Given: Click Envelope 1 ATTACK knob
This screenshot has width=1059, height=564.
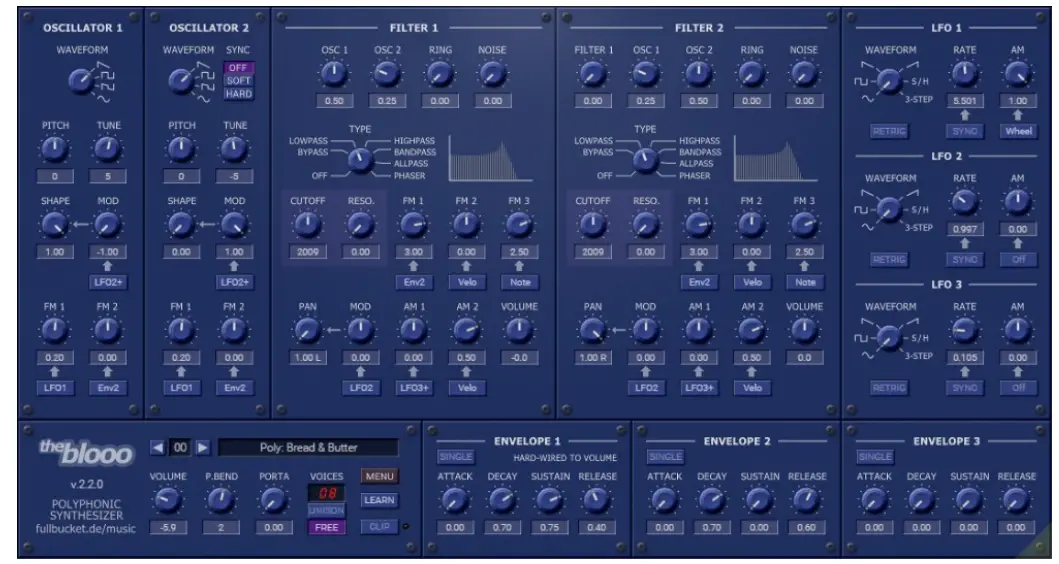Looking at the screenshot, I should coord(455,500).
